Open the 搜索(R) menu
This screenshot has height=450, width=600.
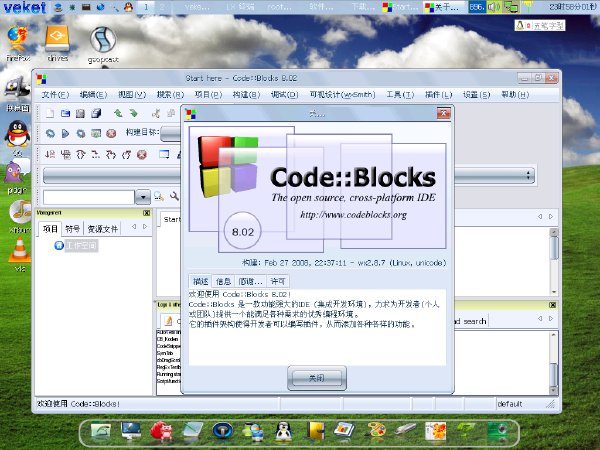click(170, 95)
